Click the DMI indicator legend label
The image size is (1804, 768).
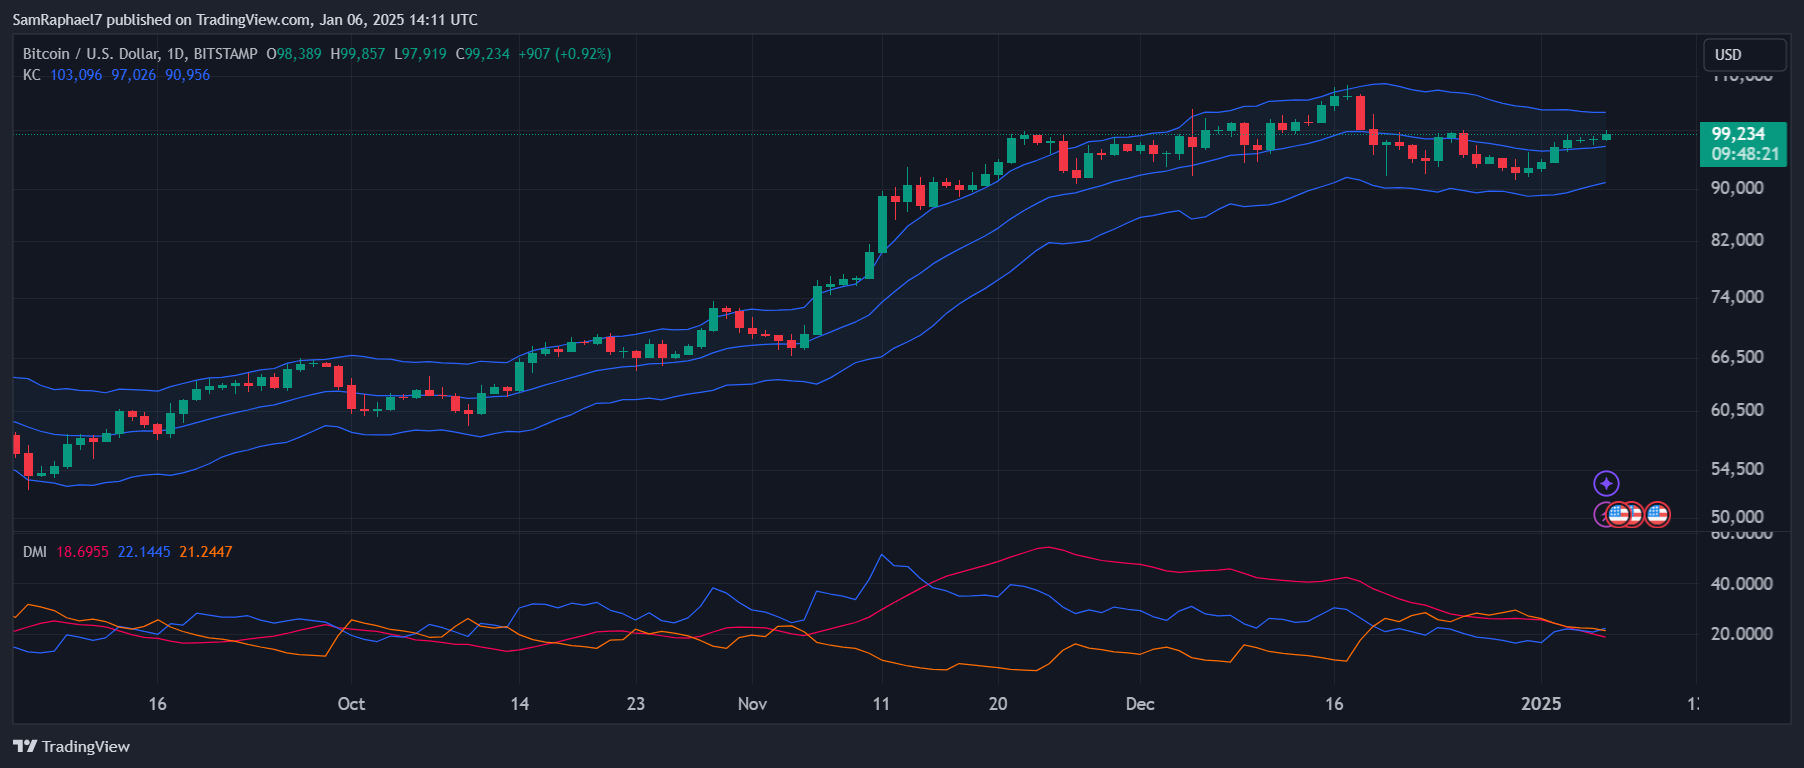pos(35,552)
